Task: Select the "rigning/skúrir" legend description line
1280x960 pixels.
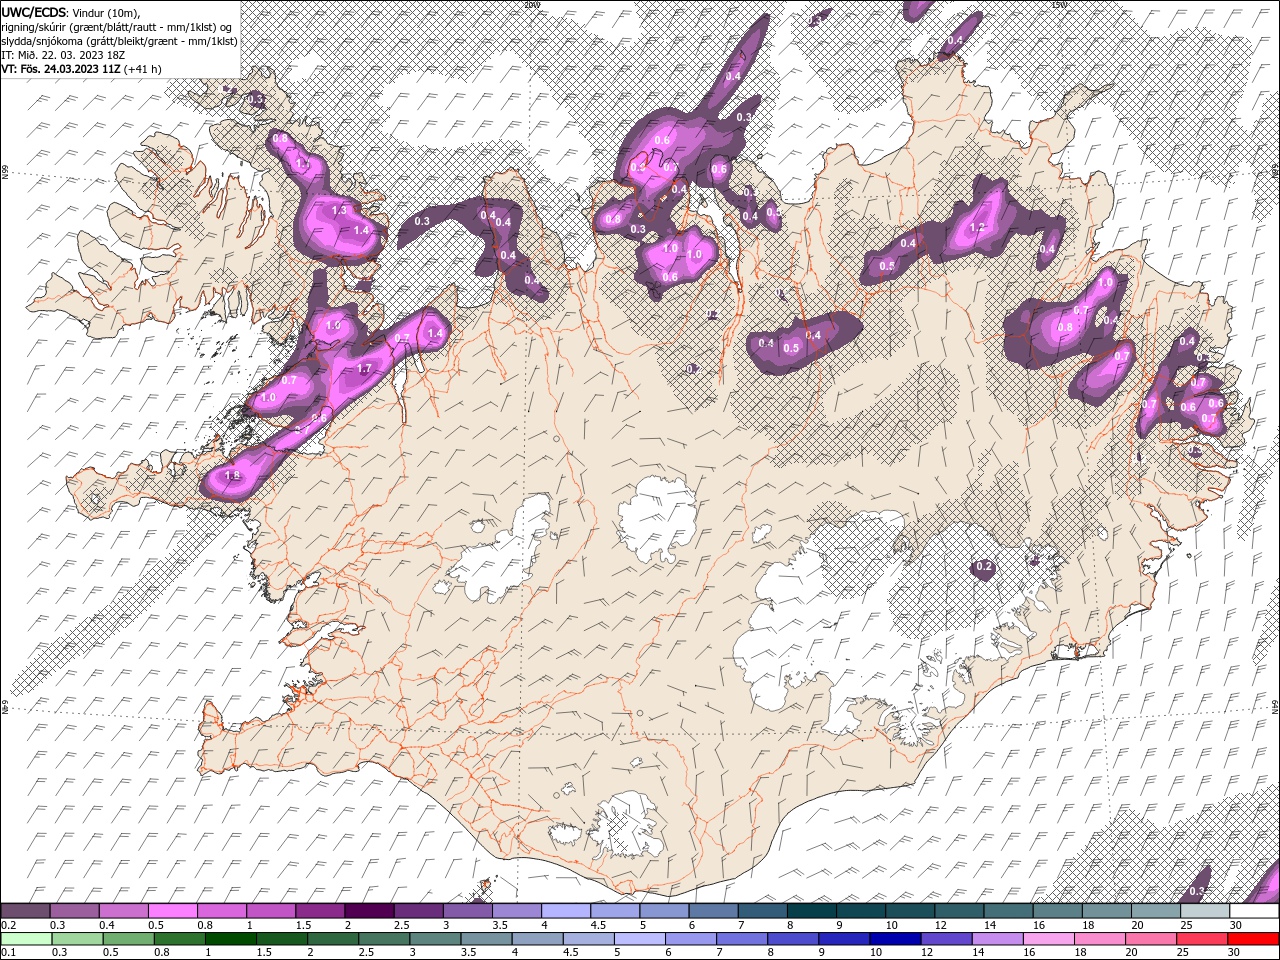Action: click(118, 27)
